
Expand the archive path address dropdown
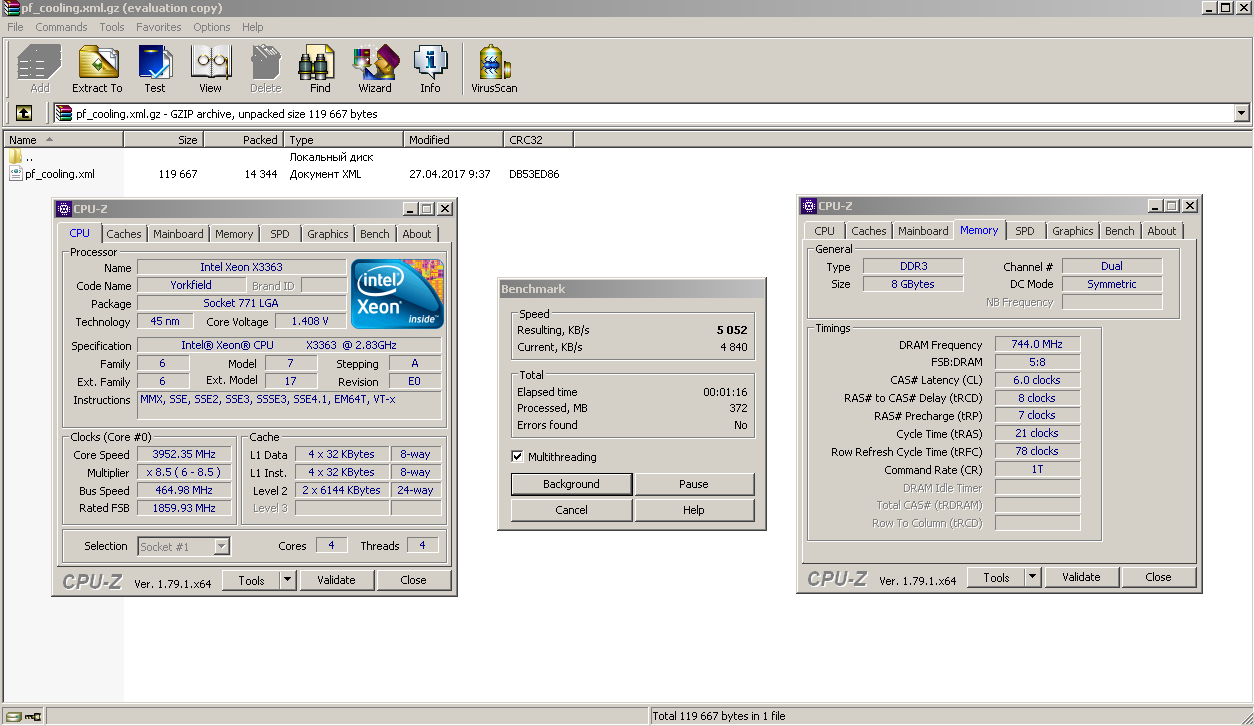pos(1242,114)
